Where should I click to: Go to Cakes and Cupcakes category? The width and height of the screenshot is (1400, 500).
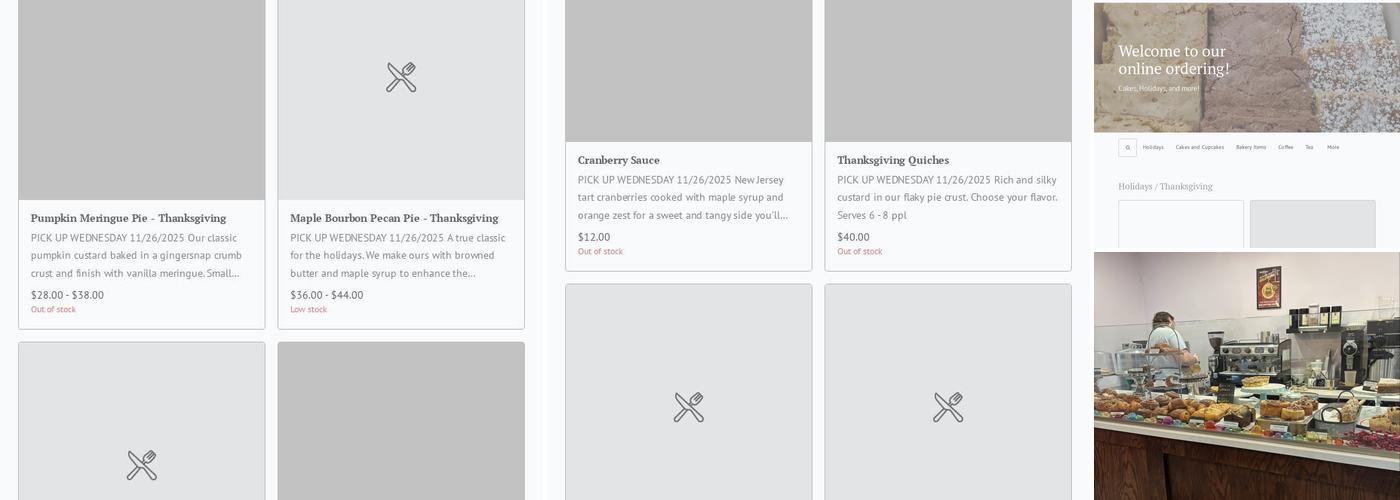[x=1199, y=147]
